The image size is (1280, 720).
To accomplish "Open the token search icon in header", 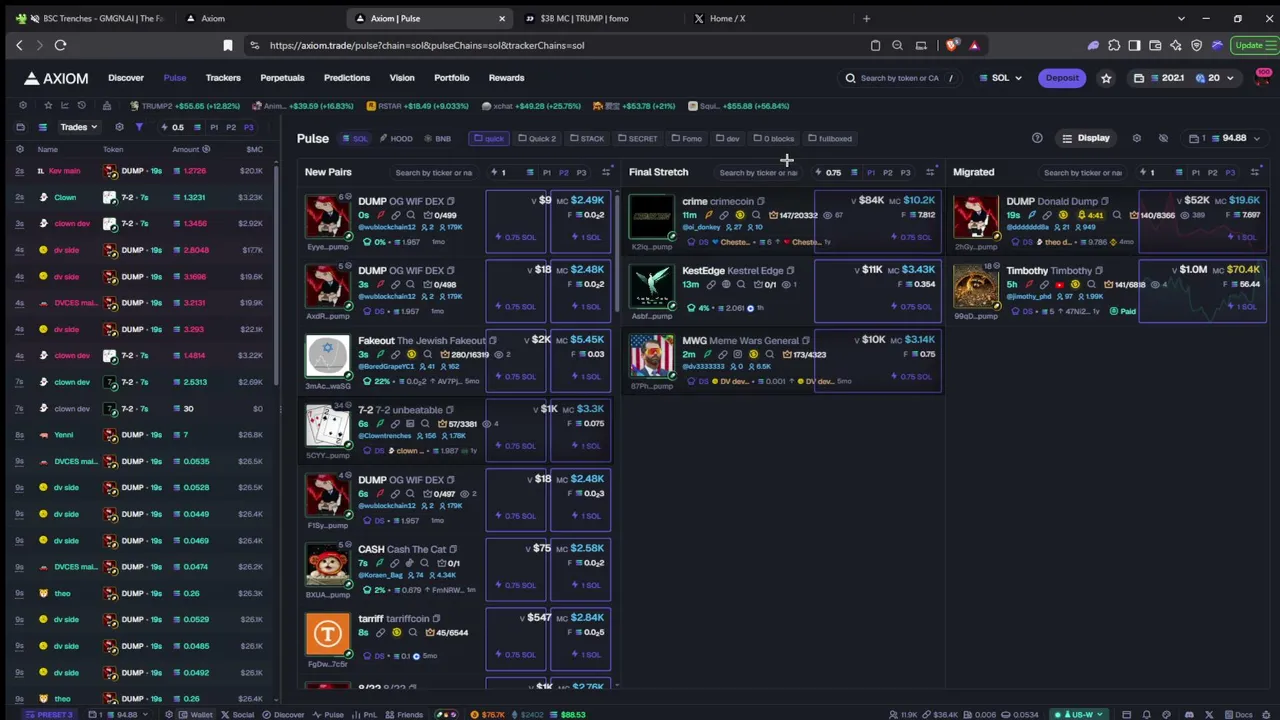I will click(x=851, y=78).
